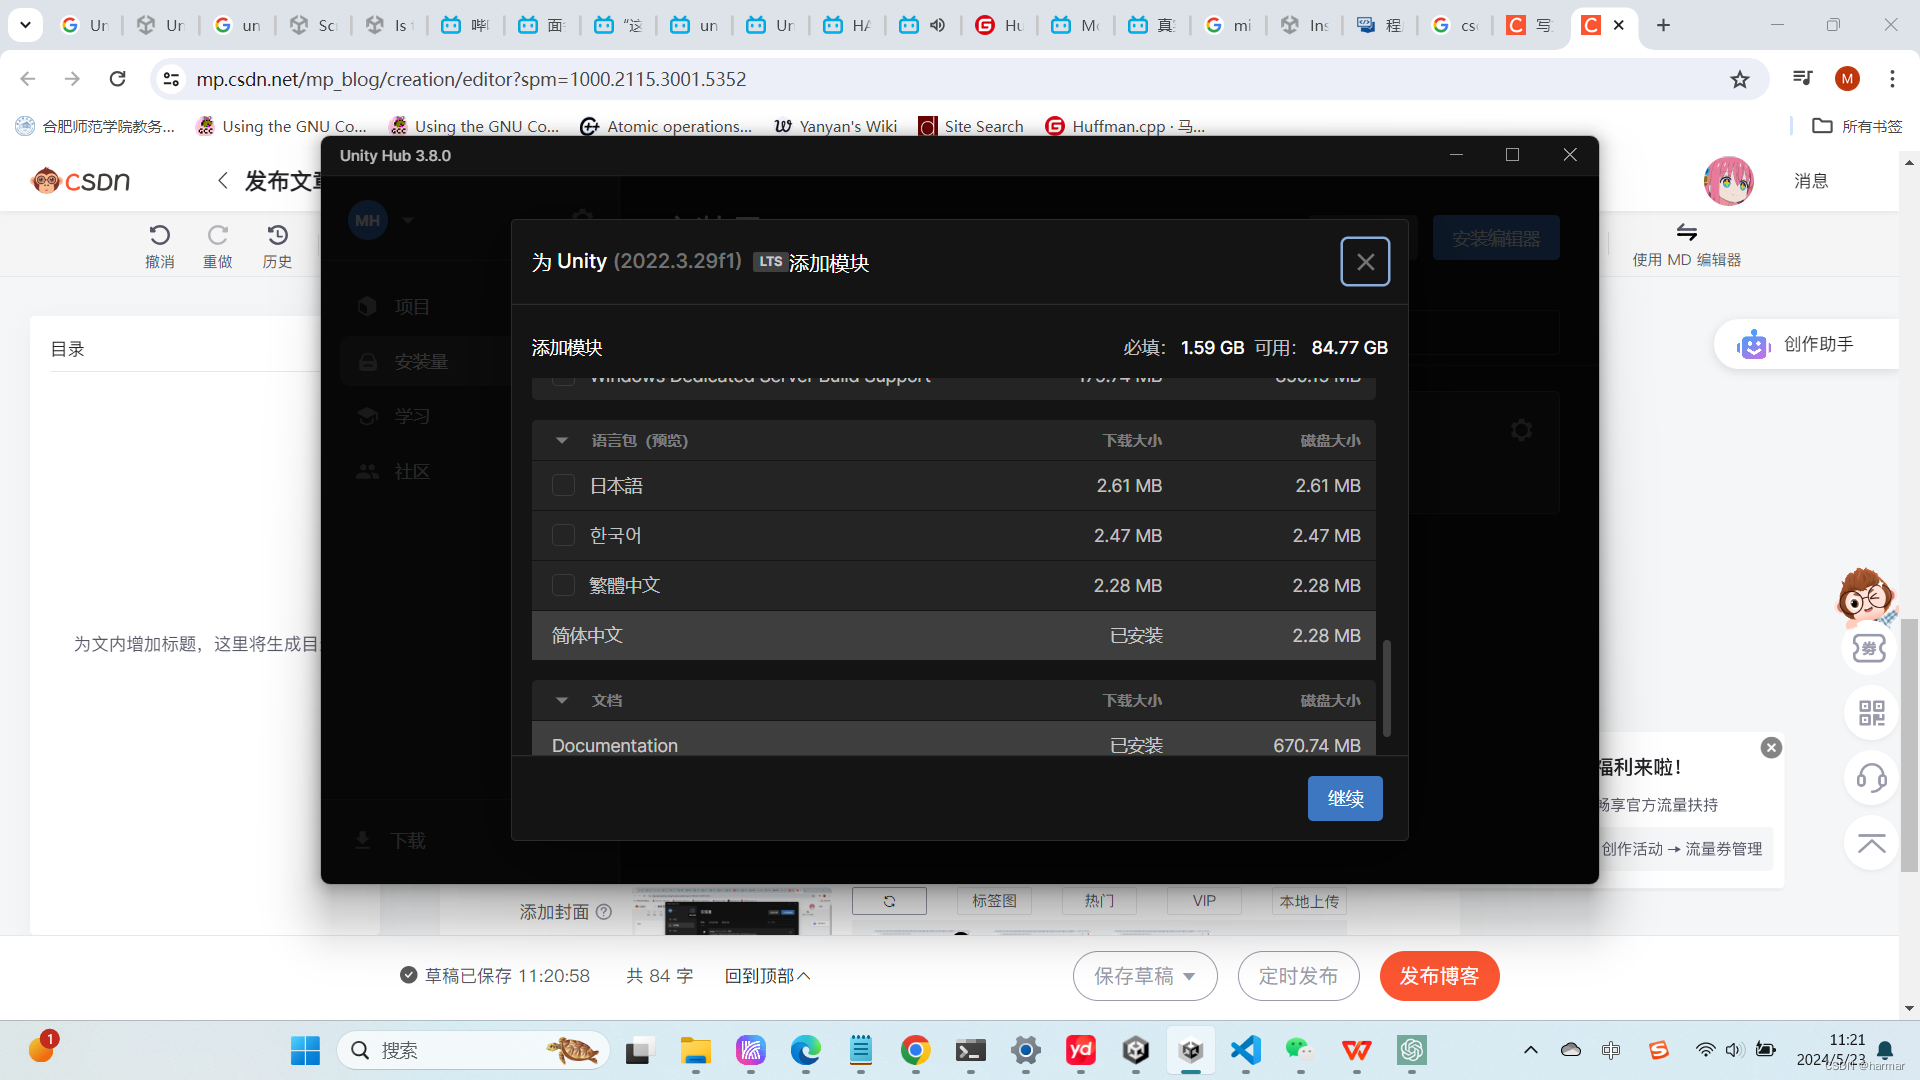Click the back-to-top arrow icon on right sidebar
The image size is (1920, 1080).
[1871, 843]
